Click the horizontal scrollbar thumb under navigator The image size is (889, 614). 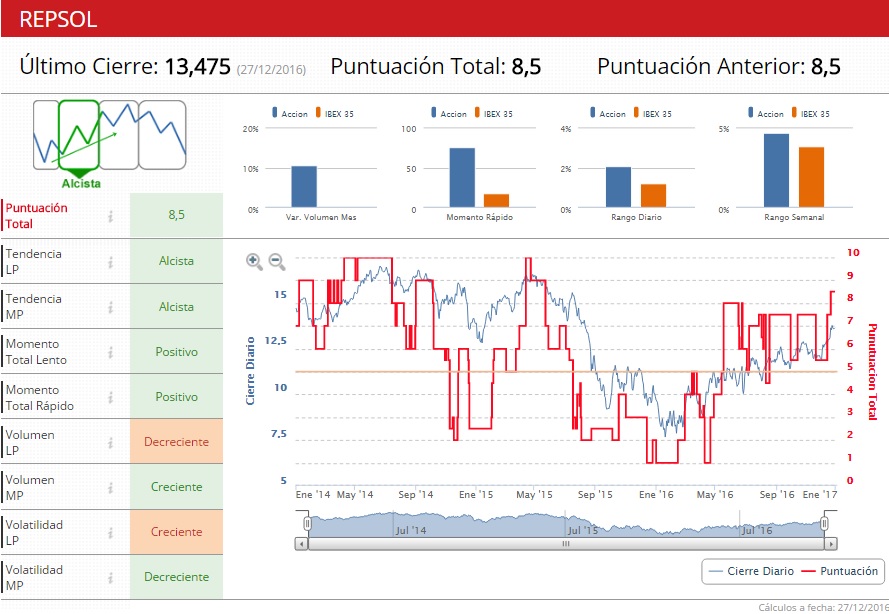click(x=566, y=544)
